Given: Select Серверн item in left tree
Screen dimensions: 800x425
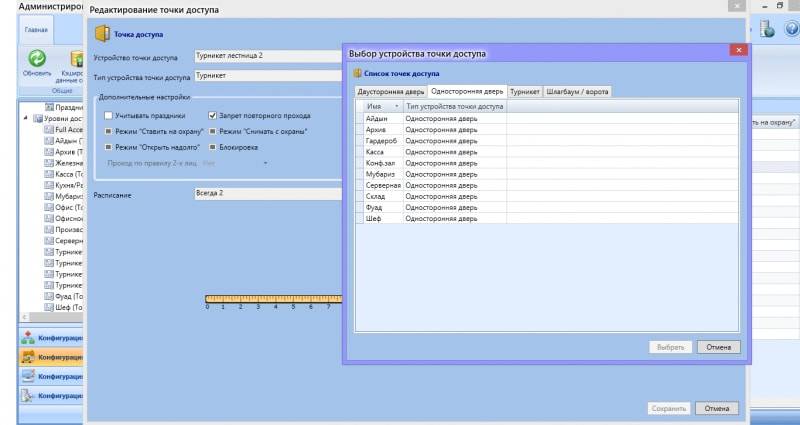Looking at the screenshot, I should (x=69, y=241).
